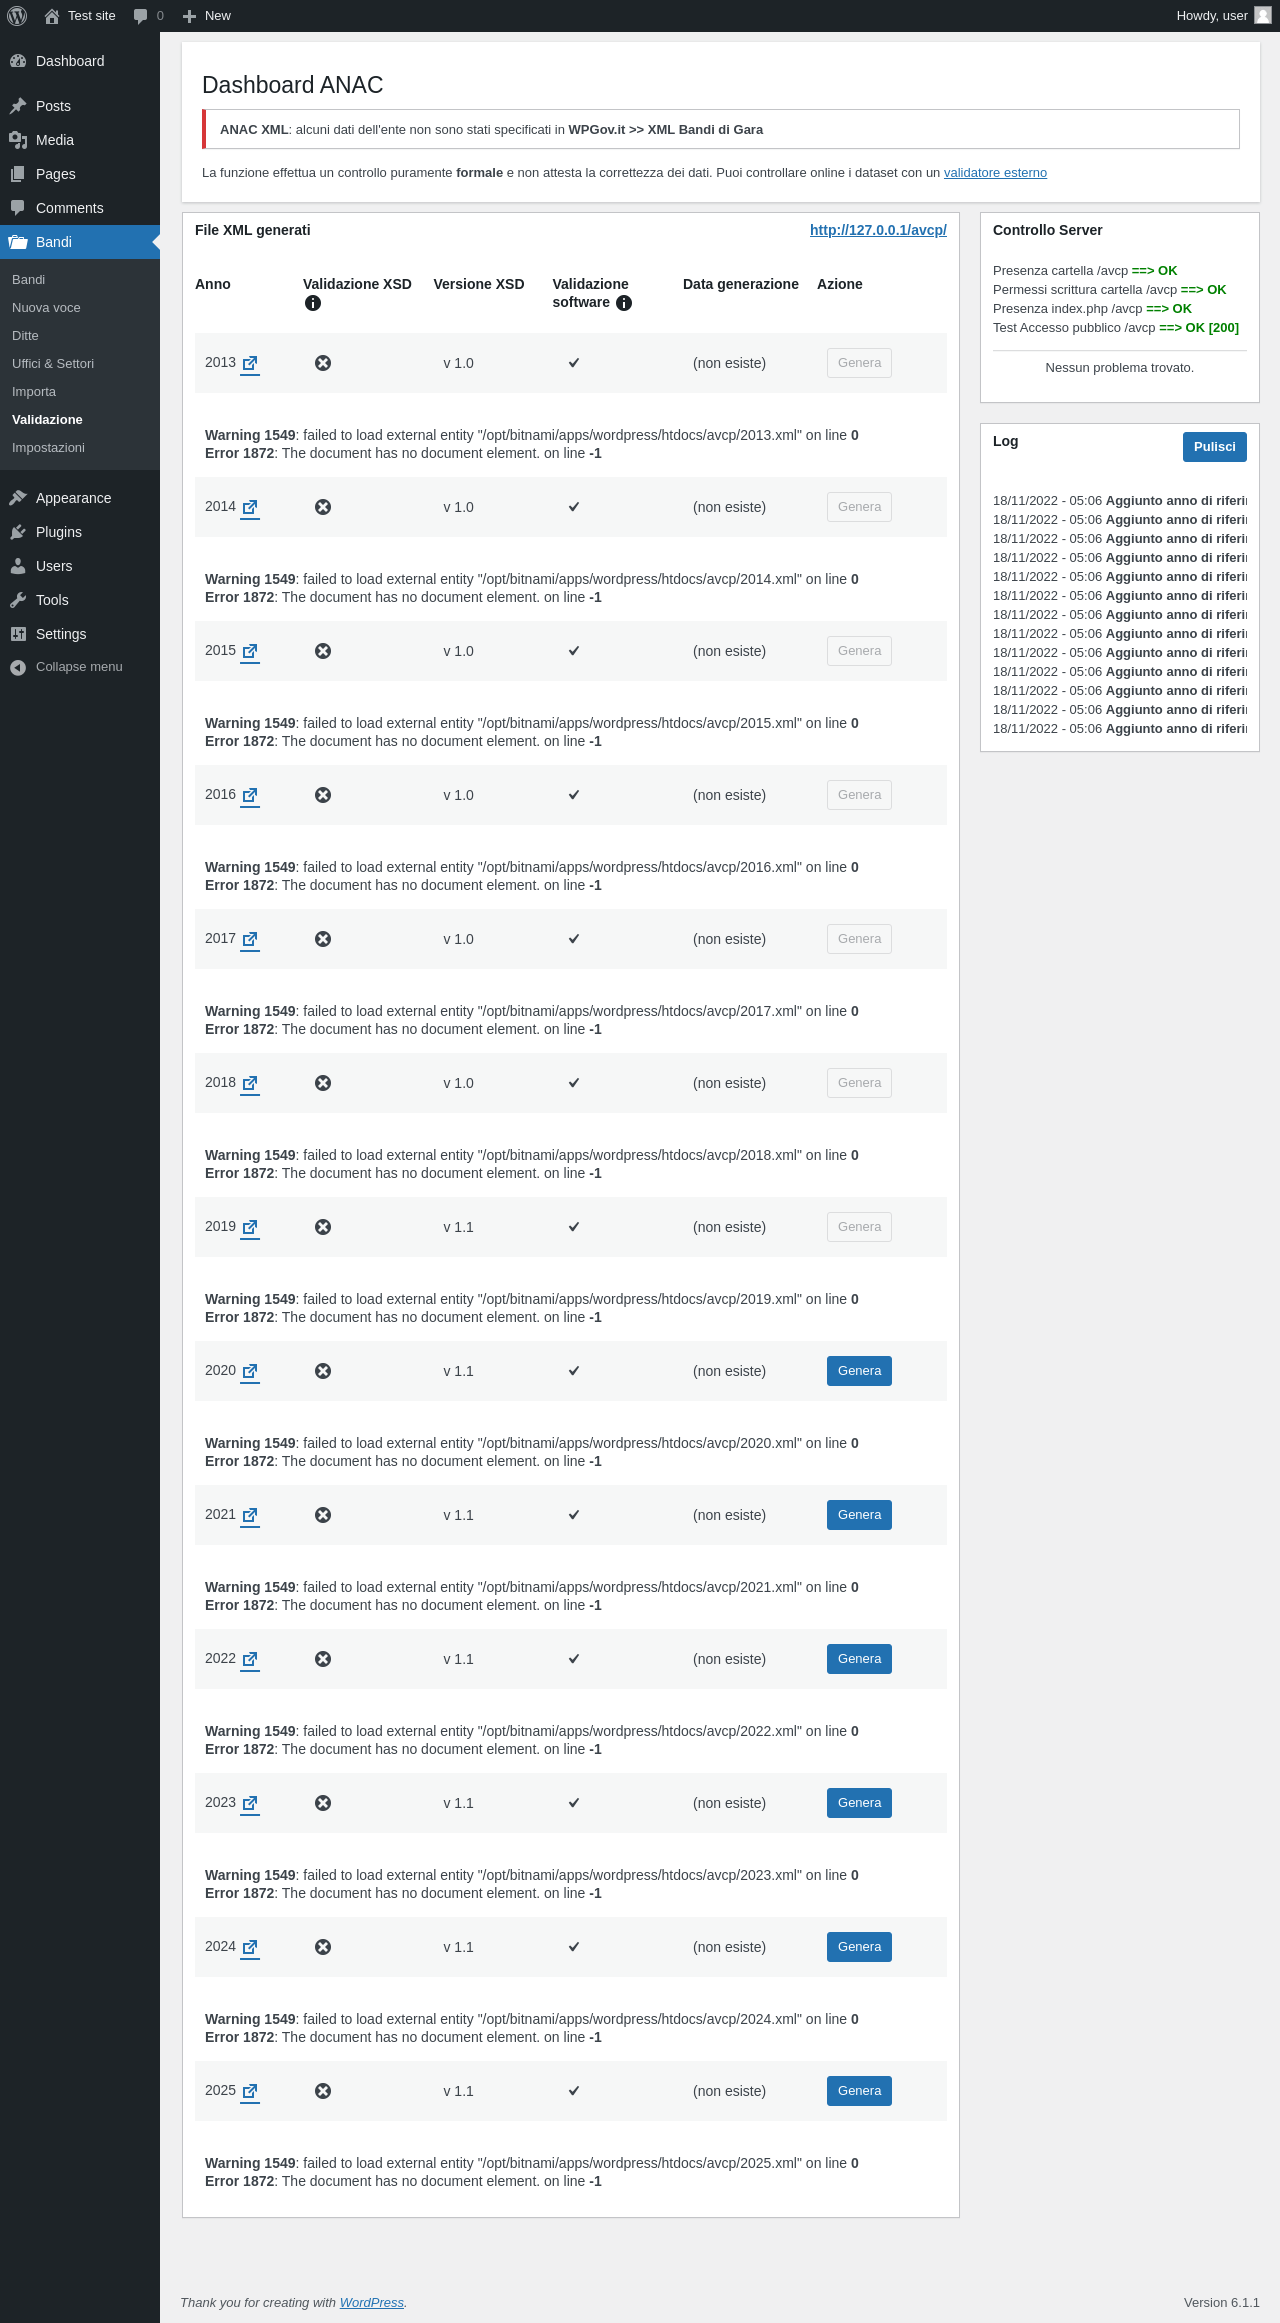Click the software check mark for 2022
This screenshot has width=1280, height=2323.
(574, 1659)
